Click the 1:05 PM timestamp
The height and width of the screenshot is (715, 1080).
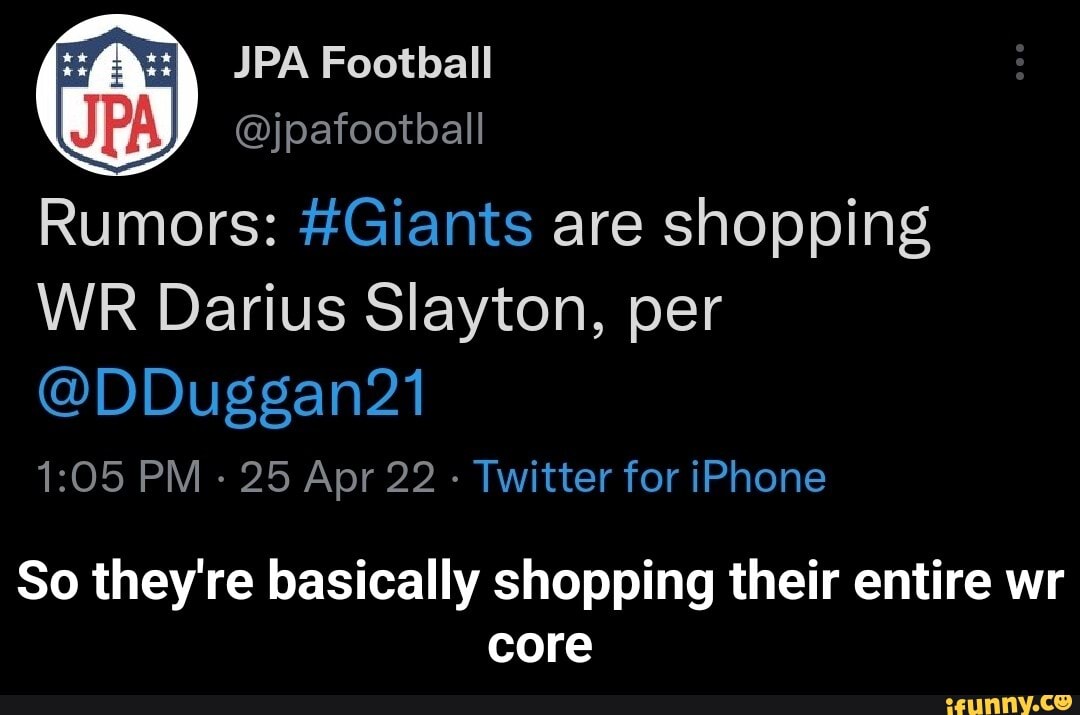click(119, 477)
